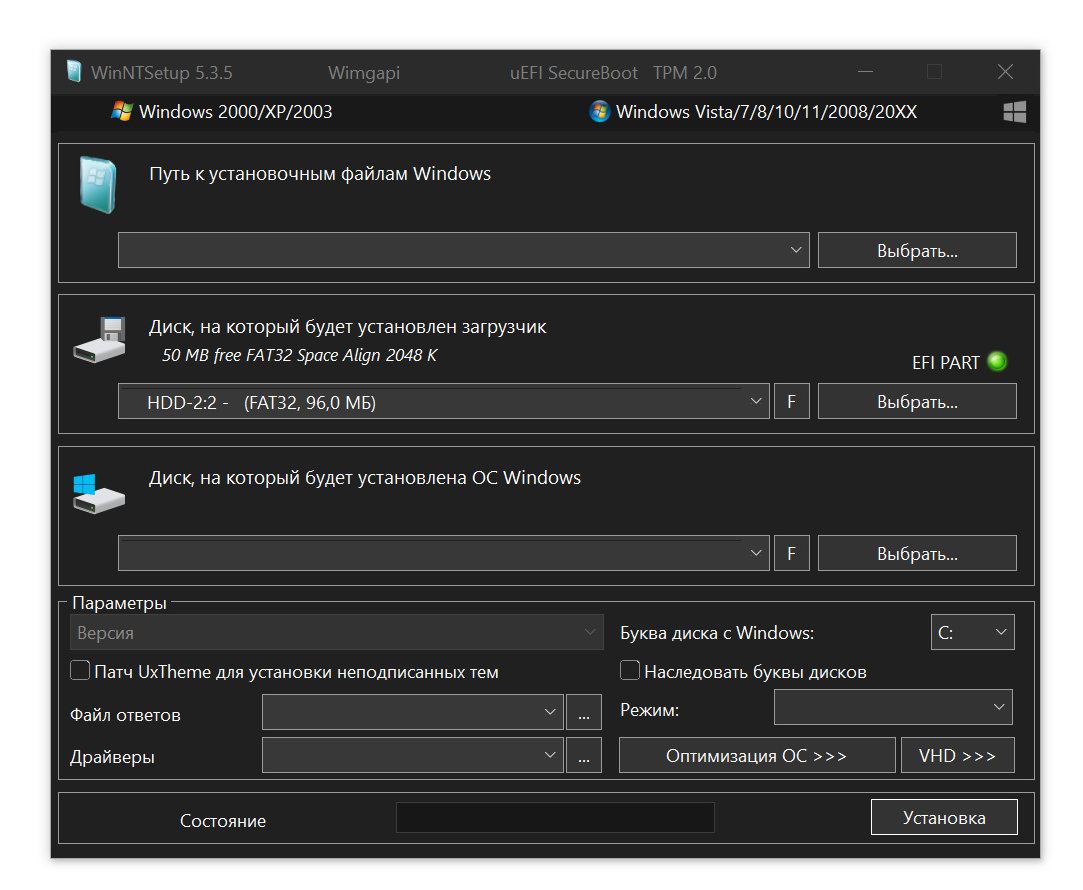Click the installation files box icon
This screenshot has width=1083, height=890.
coord(97,184)
